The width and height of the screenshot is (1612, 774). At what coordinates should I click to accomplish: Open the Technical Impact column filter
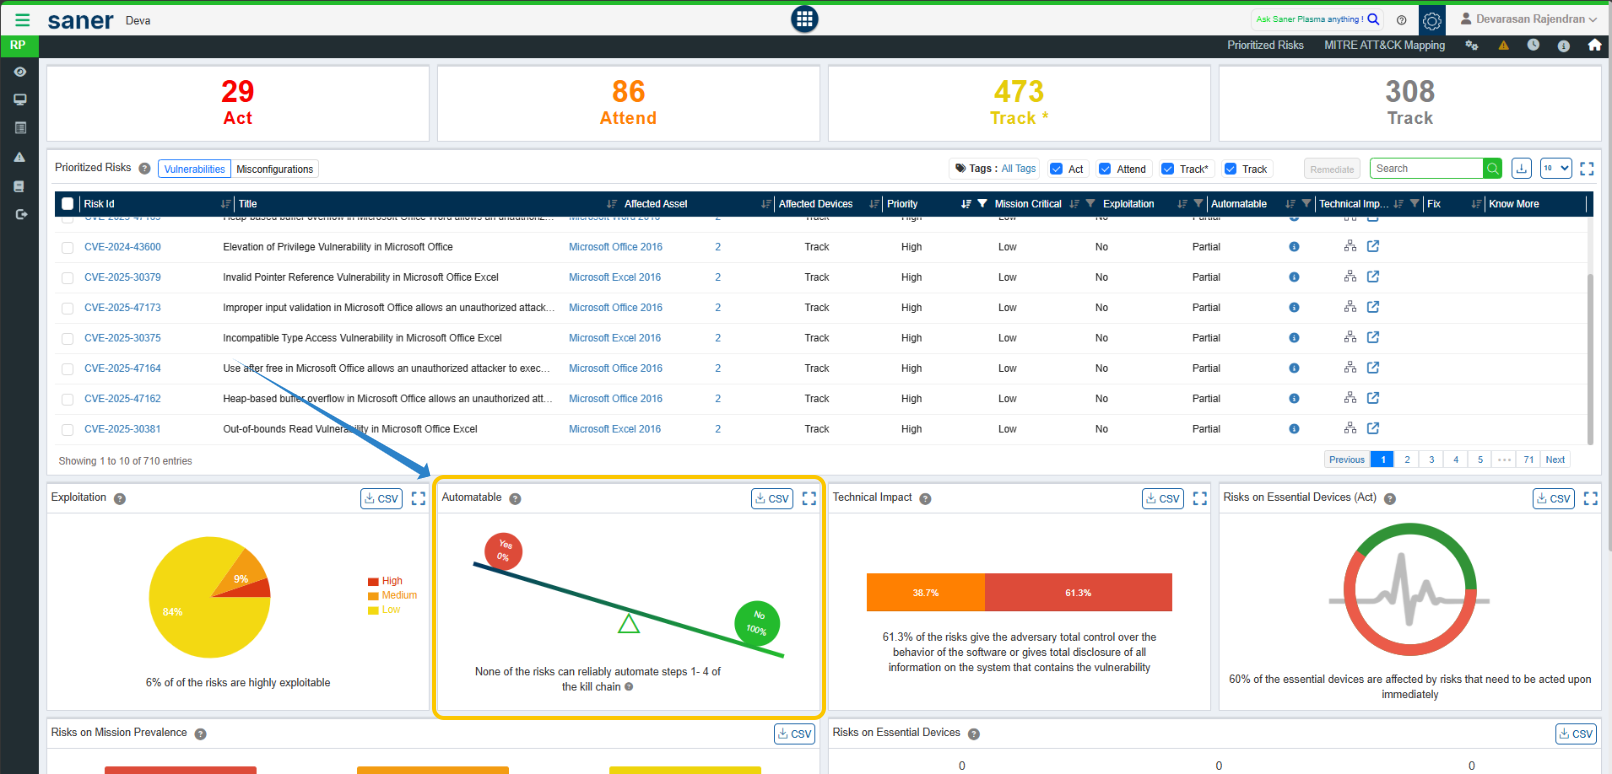pos(1414,204)
